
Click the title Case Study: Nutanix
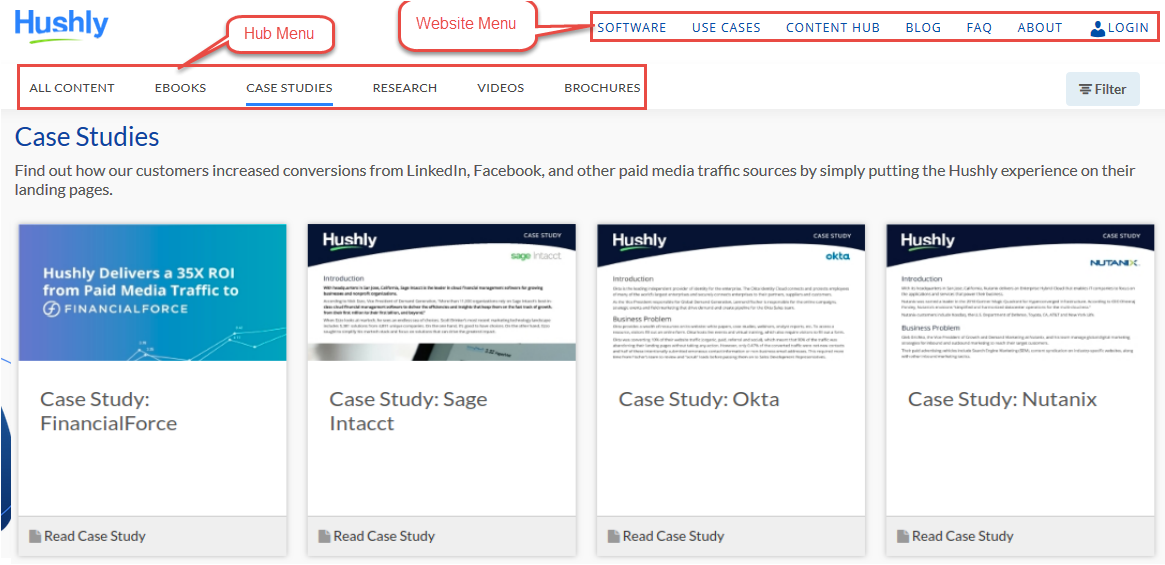pyautogui.click(x=1002, y=399)
